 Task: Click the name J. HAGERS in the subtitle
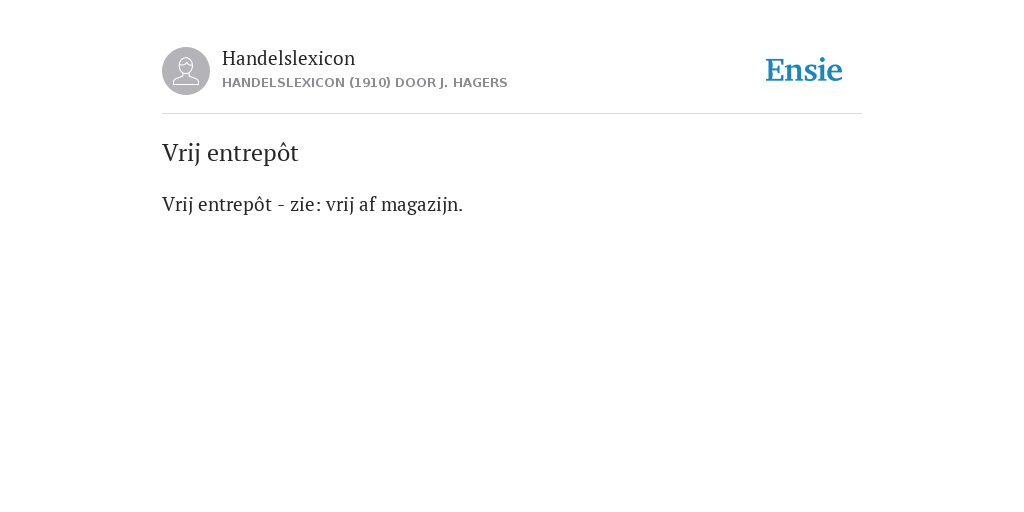(473, 83)
